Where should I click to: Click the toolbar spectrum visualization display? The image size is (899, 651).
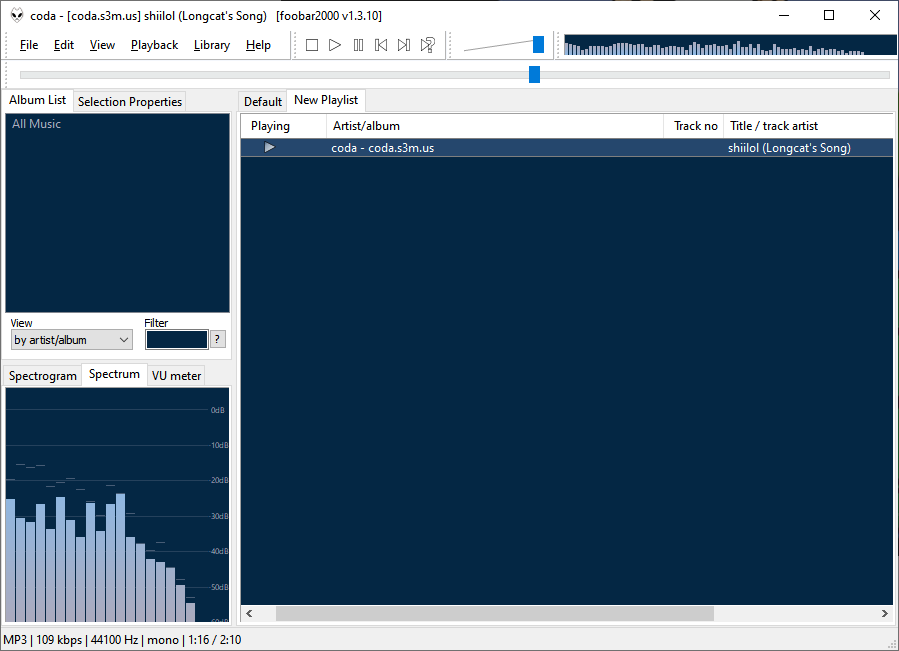[x=730, y=45]
